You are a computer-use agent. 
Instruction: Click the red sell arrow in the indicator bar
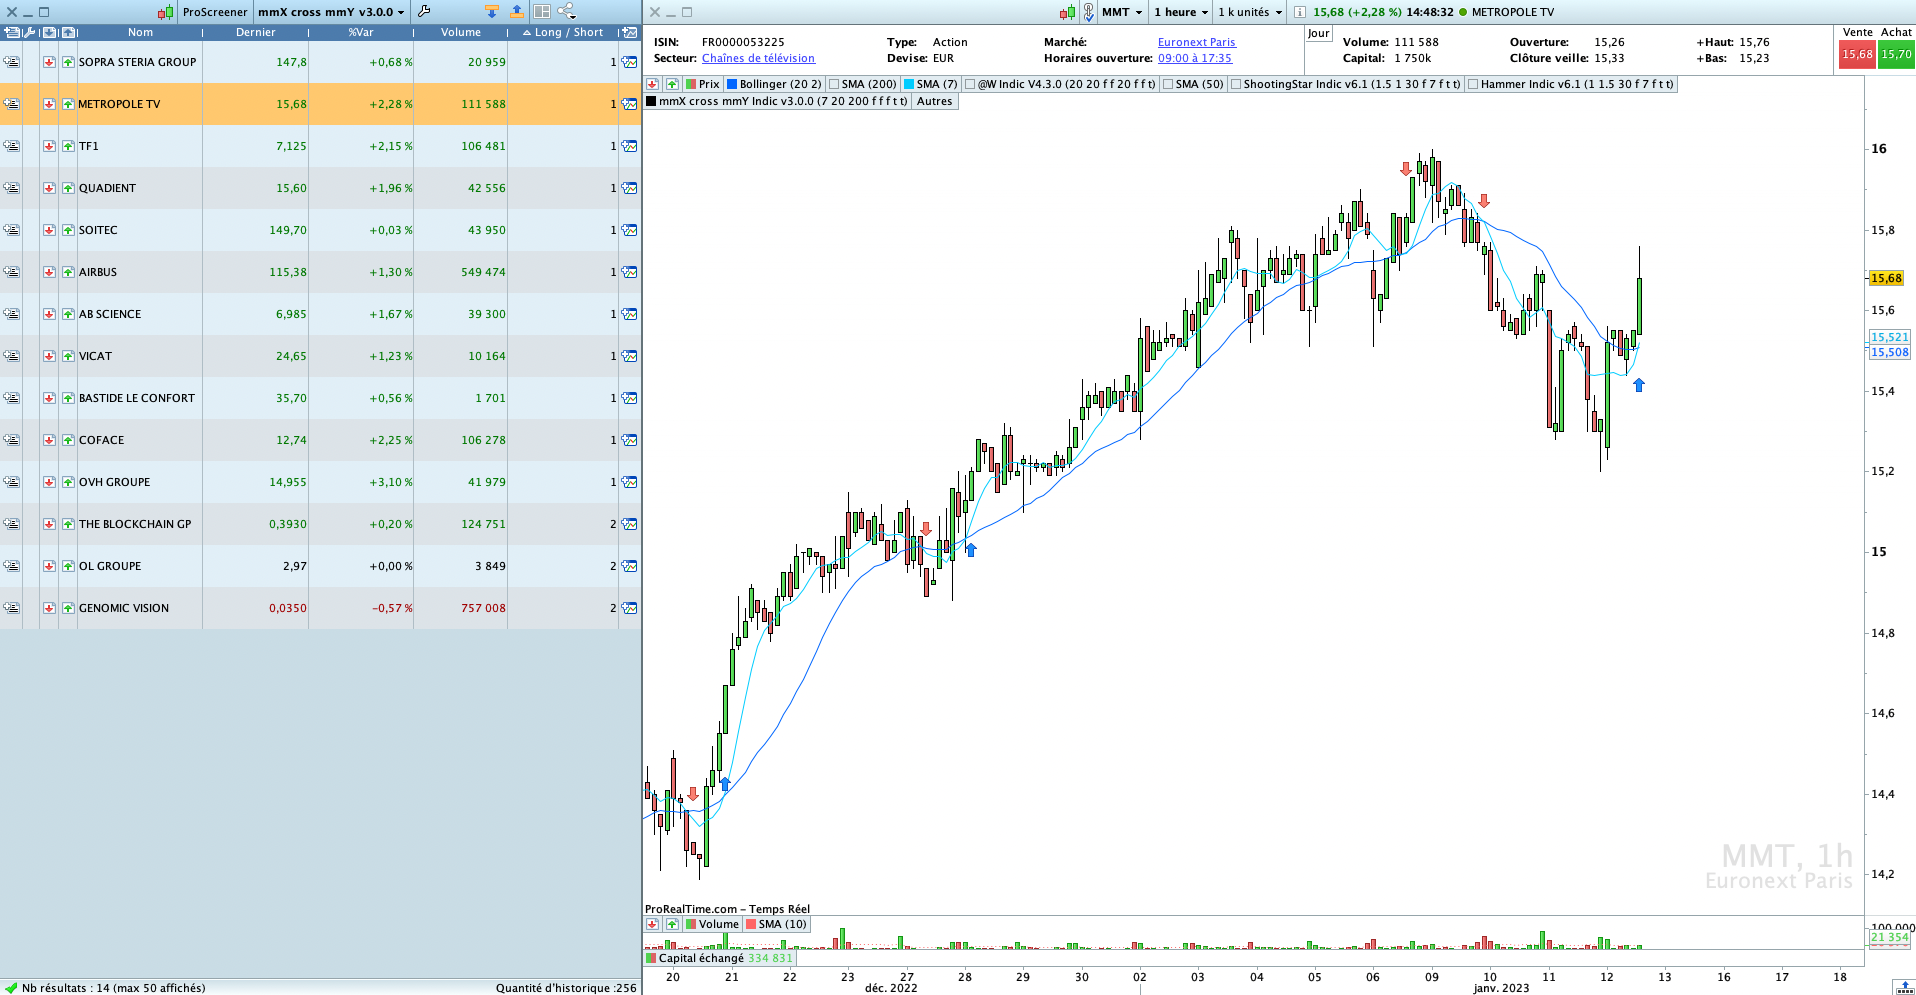[x=652, y=84]
